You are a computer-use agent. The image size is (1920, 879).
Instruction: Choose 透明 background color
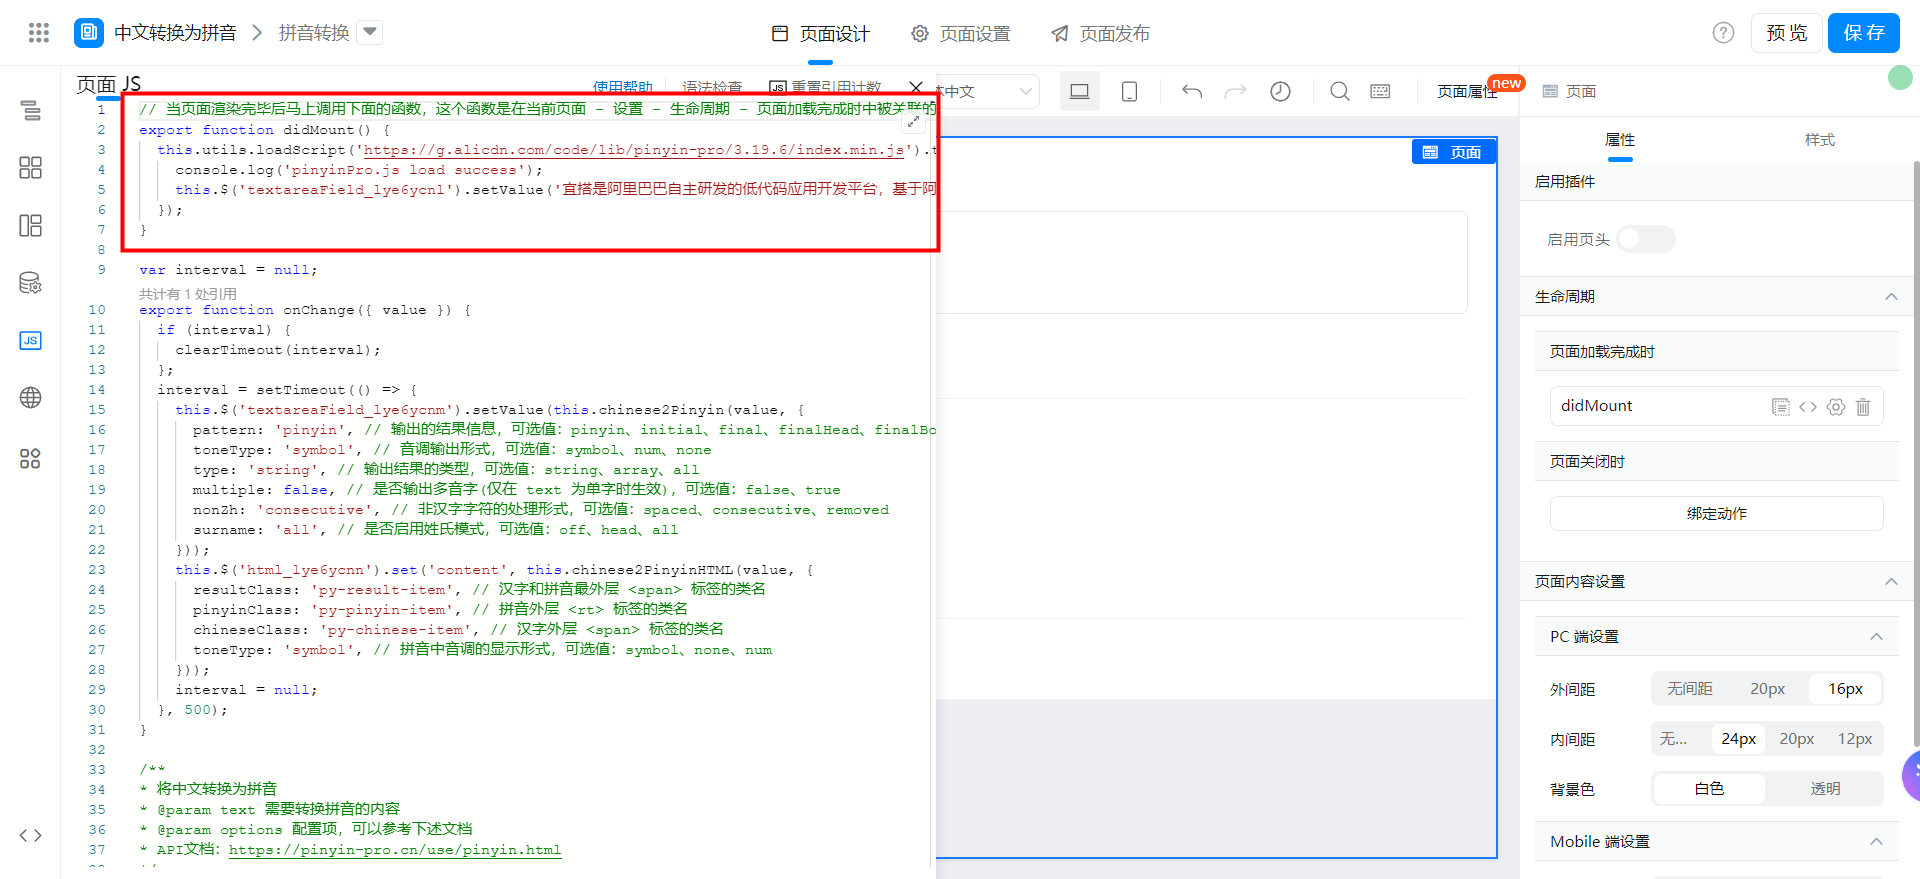click(x=1825, y=789)
